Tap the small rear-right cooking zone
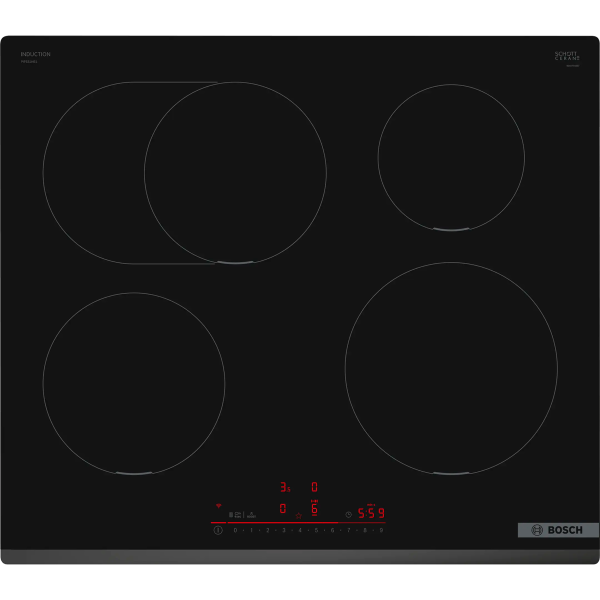 [x=450, y=157]
